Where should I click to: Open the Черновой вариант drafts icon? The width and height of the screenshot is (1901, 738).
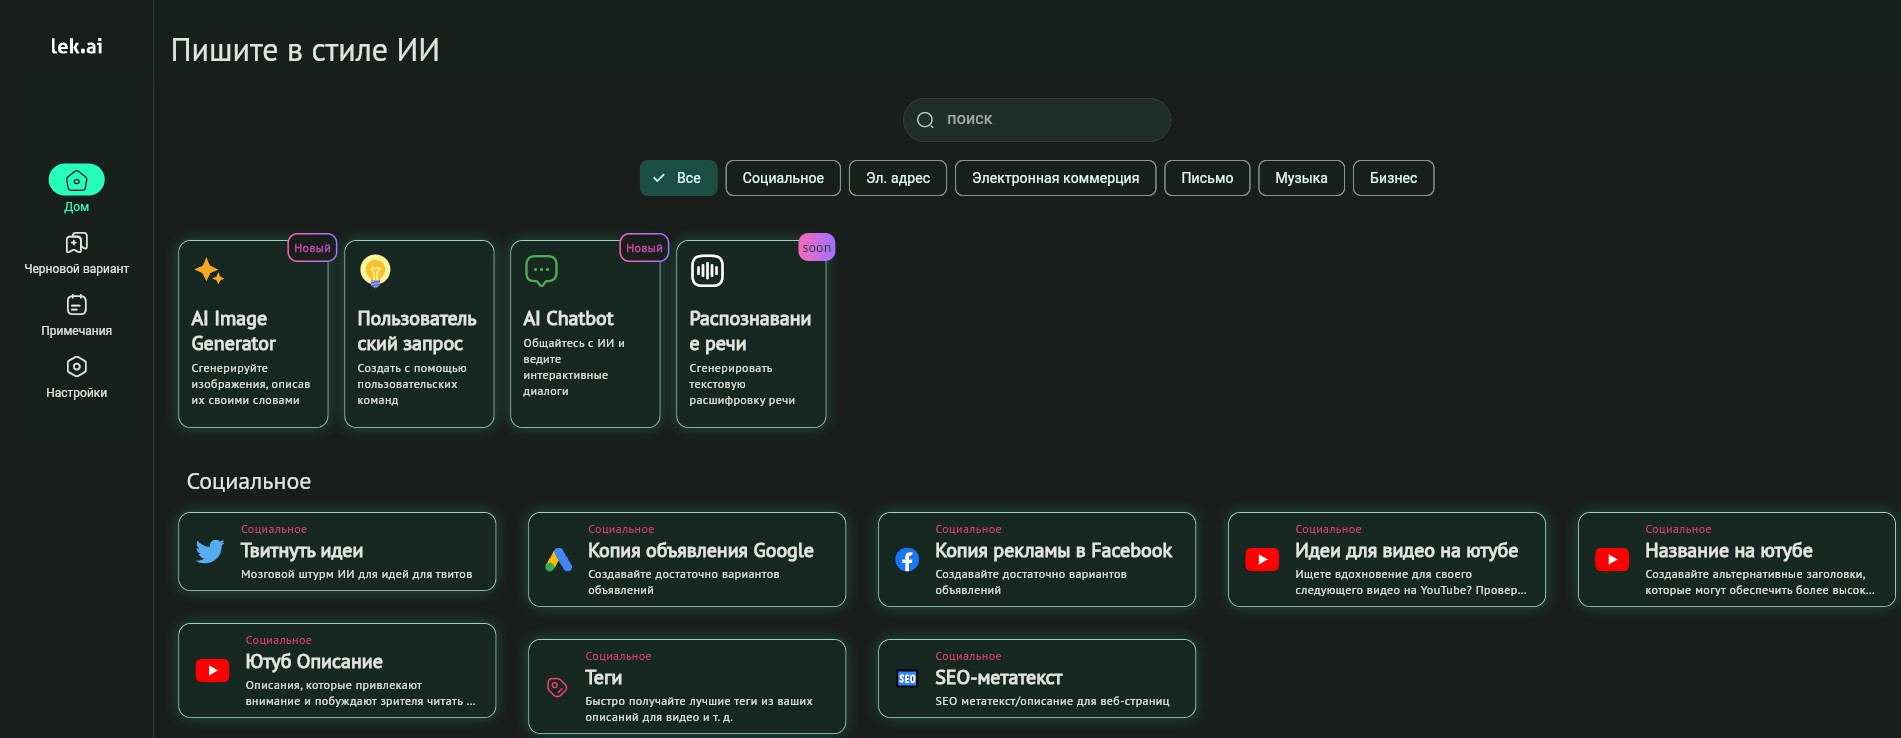click(76, 243)
